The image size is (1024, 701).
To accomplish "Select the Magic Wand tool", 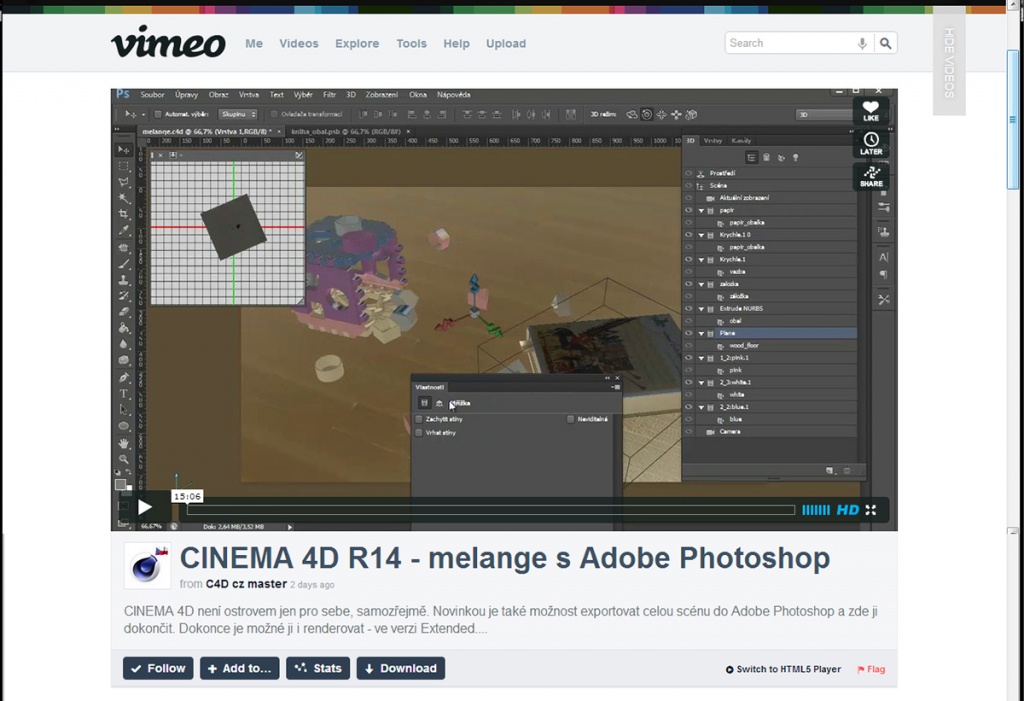I will 123,198.
